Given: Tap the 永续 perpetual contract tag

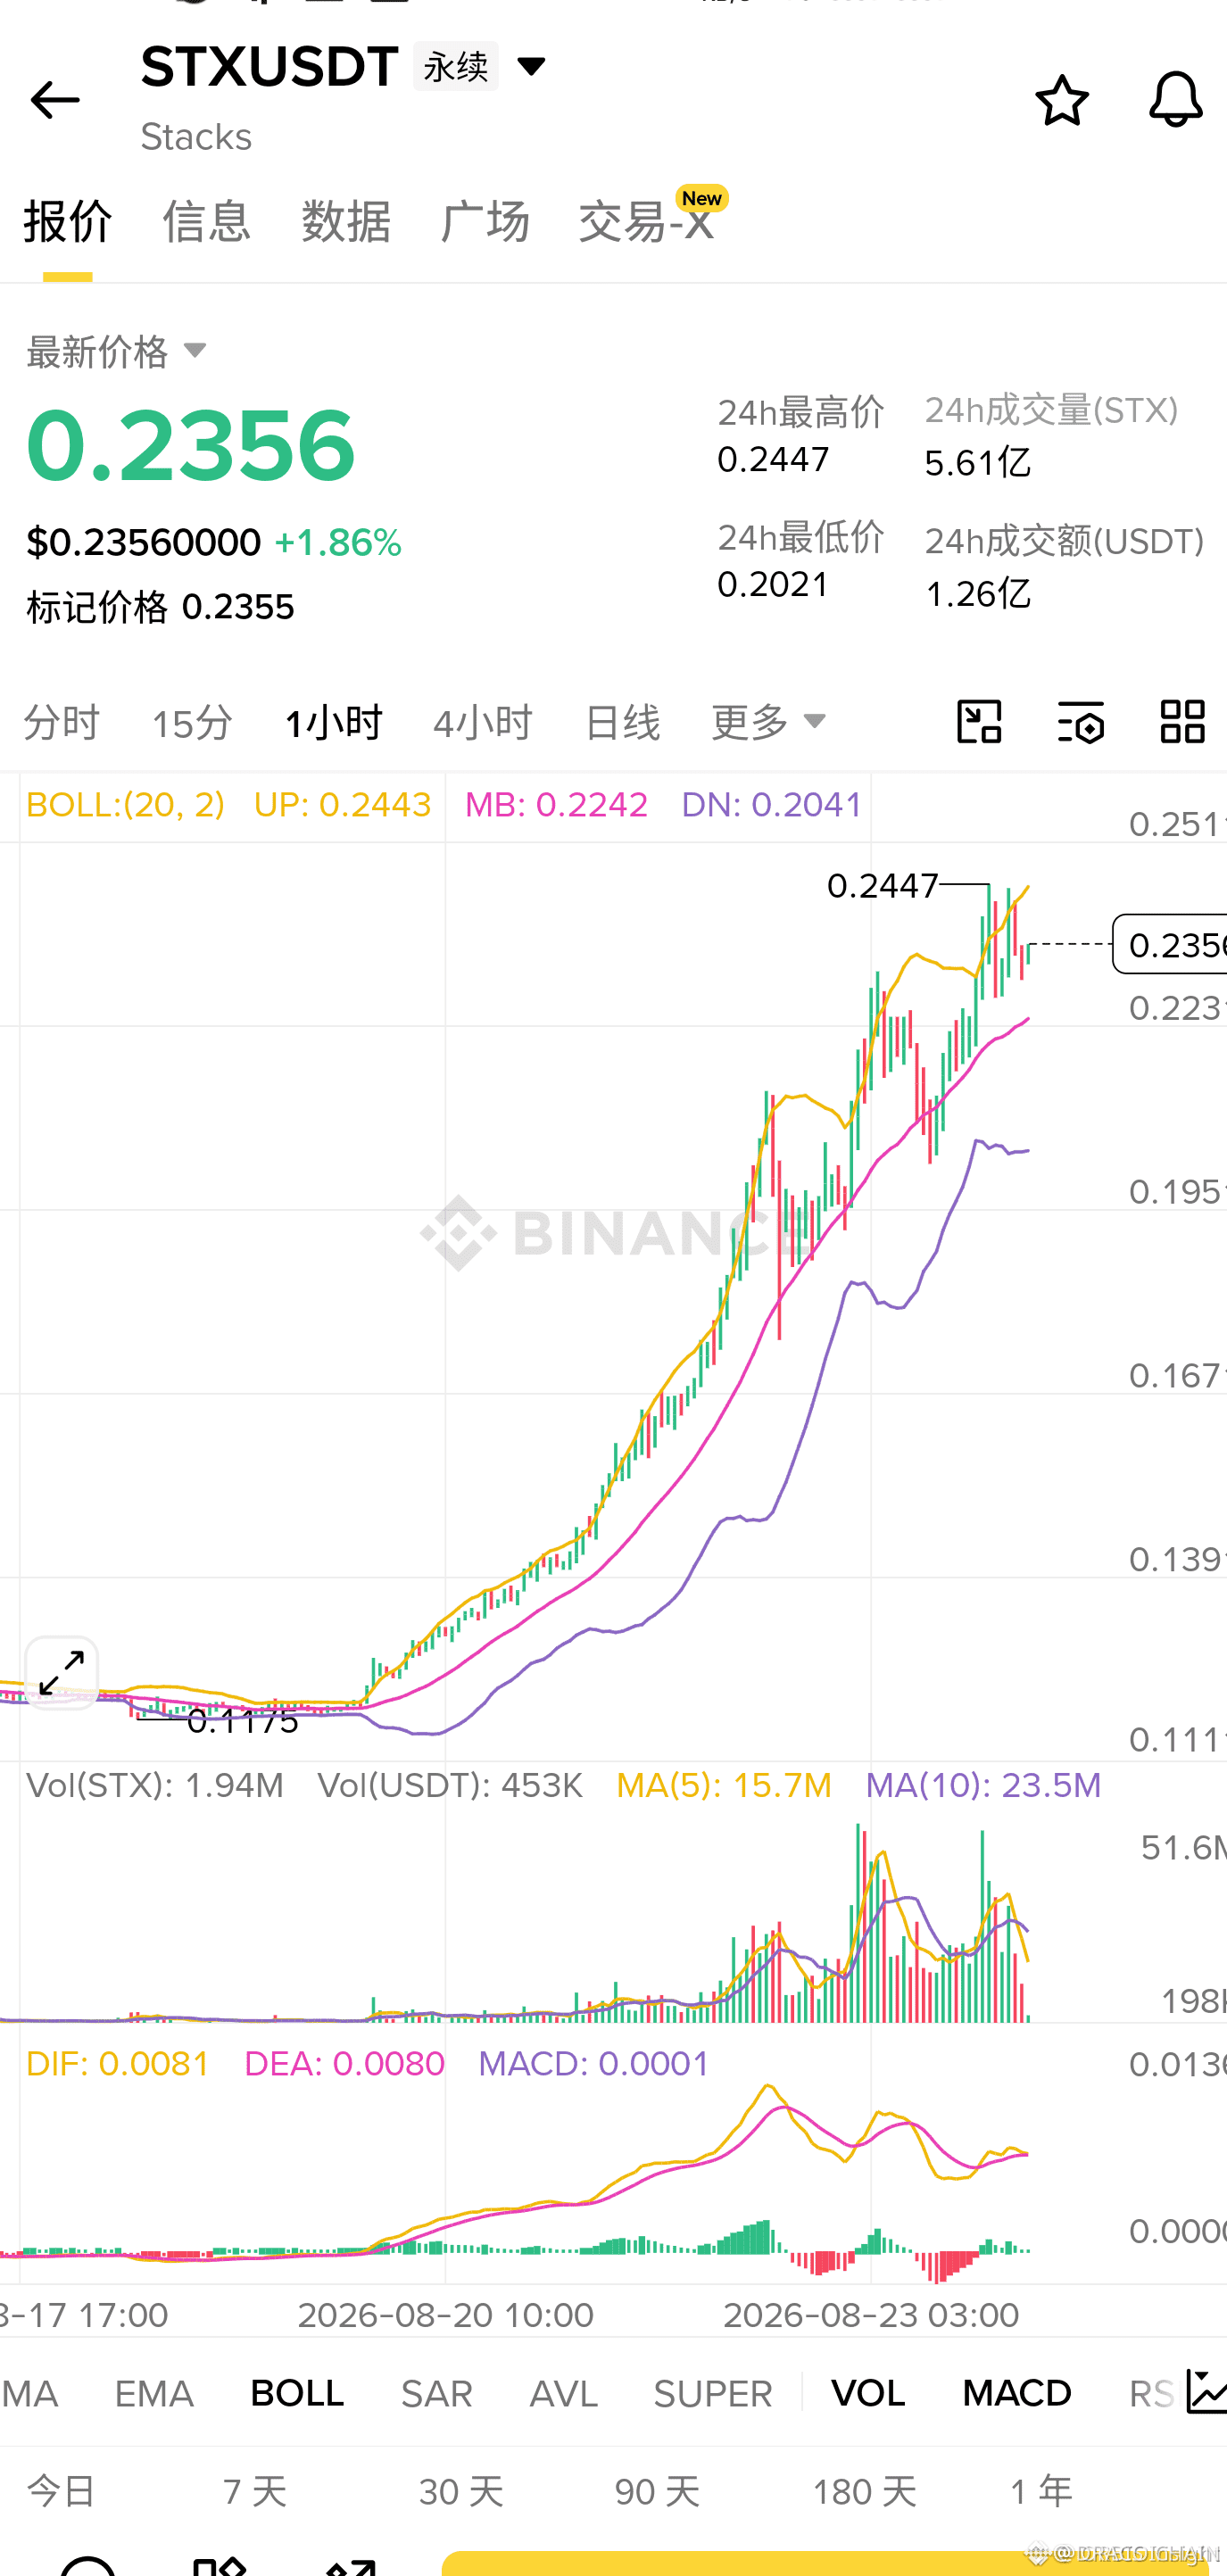Looking at the screenshot, I should point(456,67).
